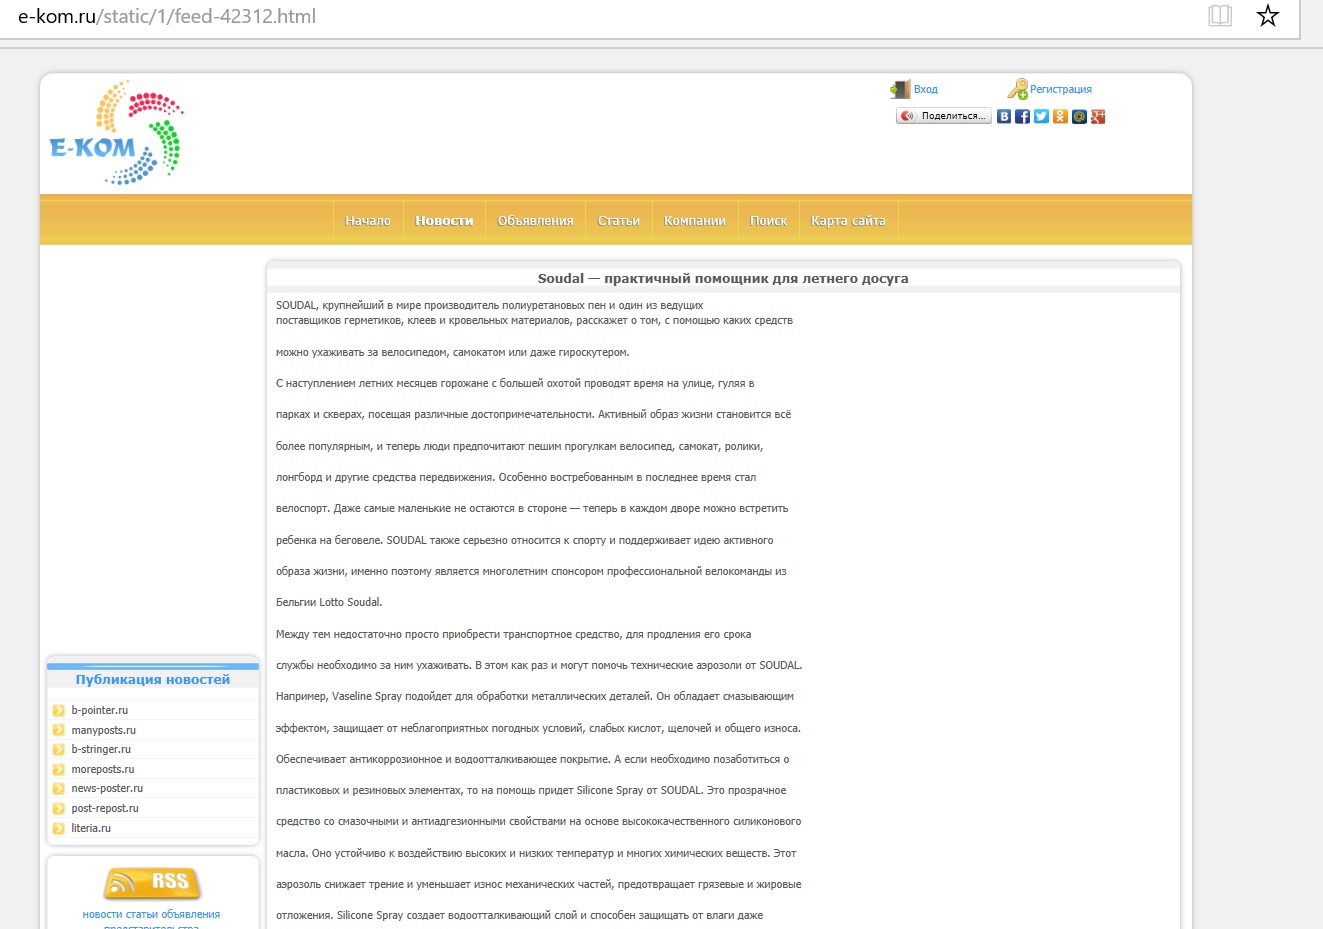Click the RSS 'объявления' link
The height and width of the screenshot is (929, 1323).
point(189,914)
